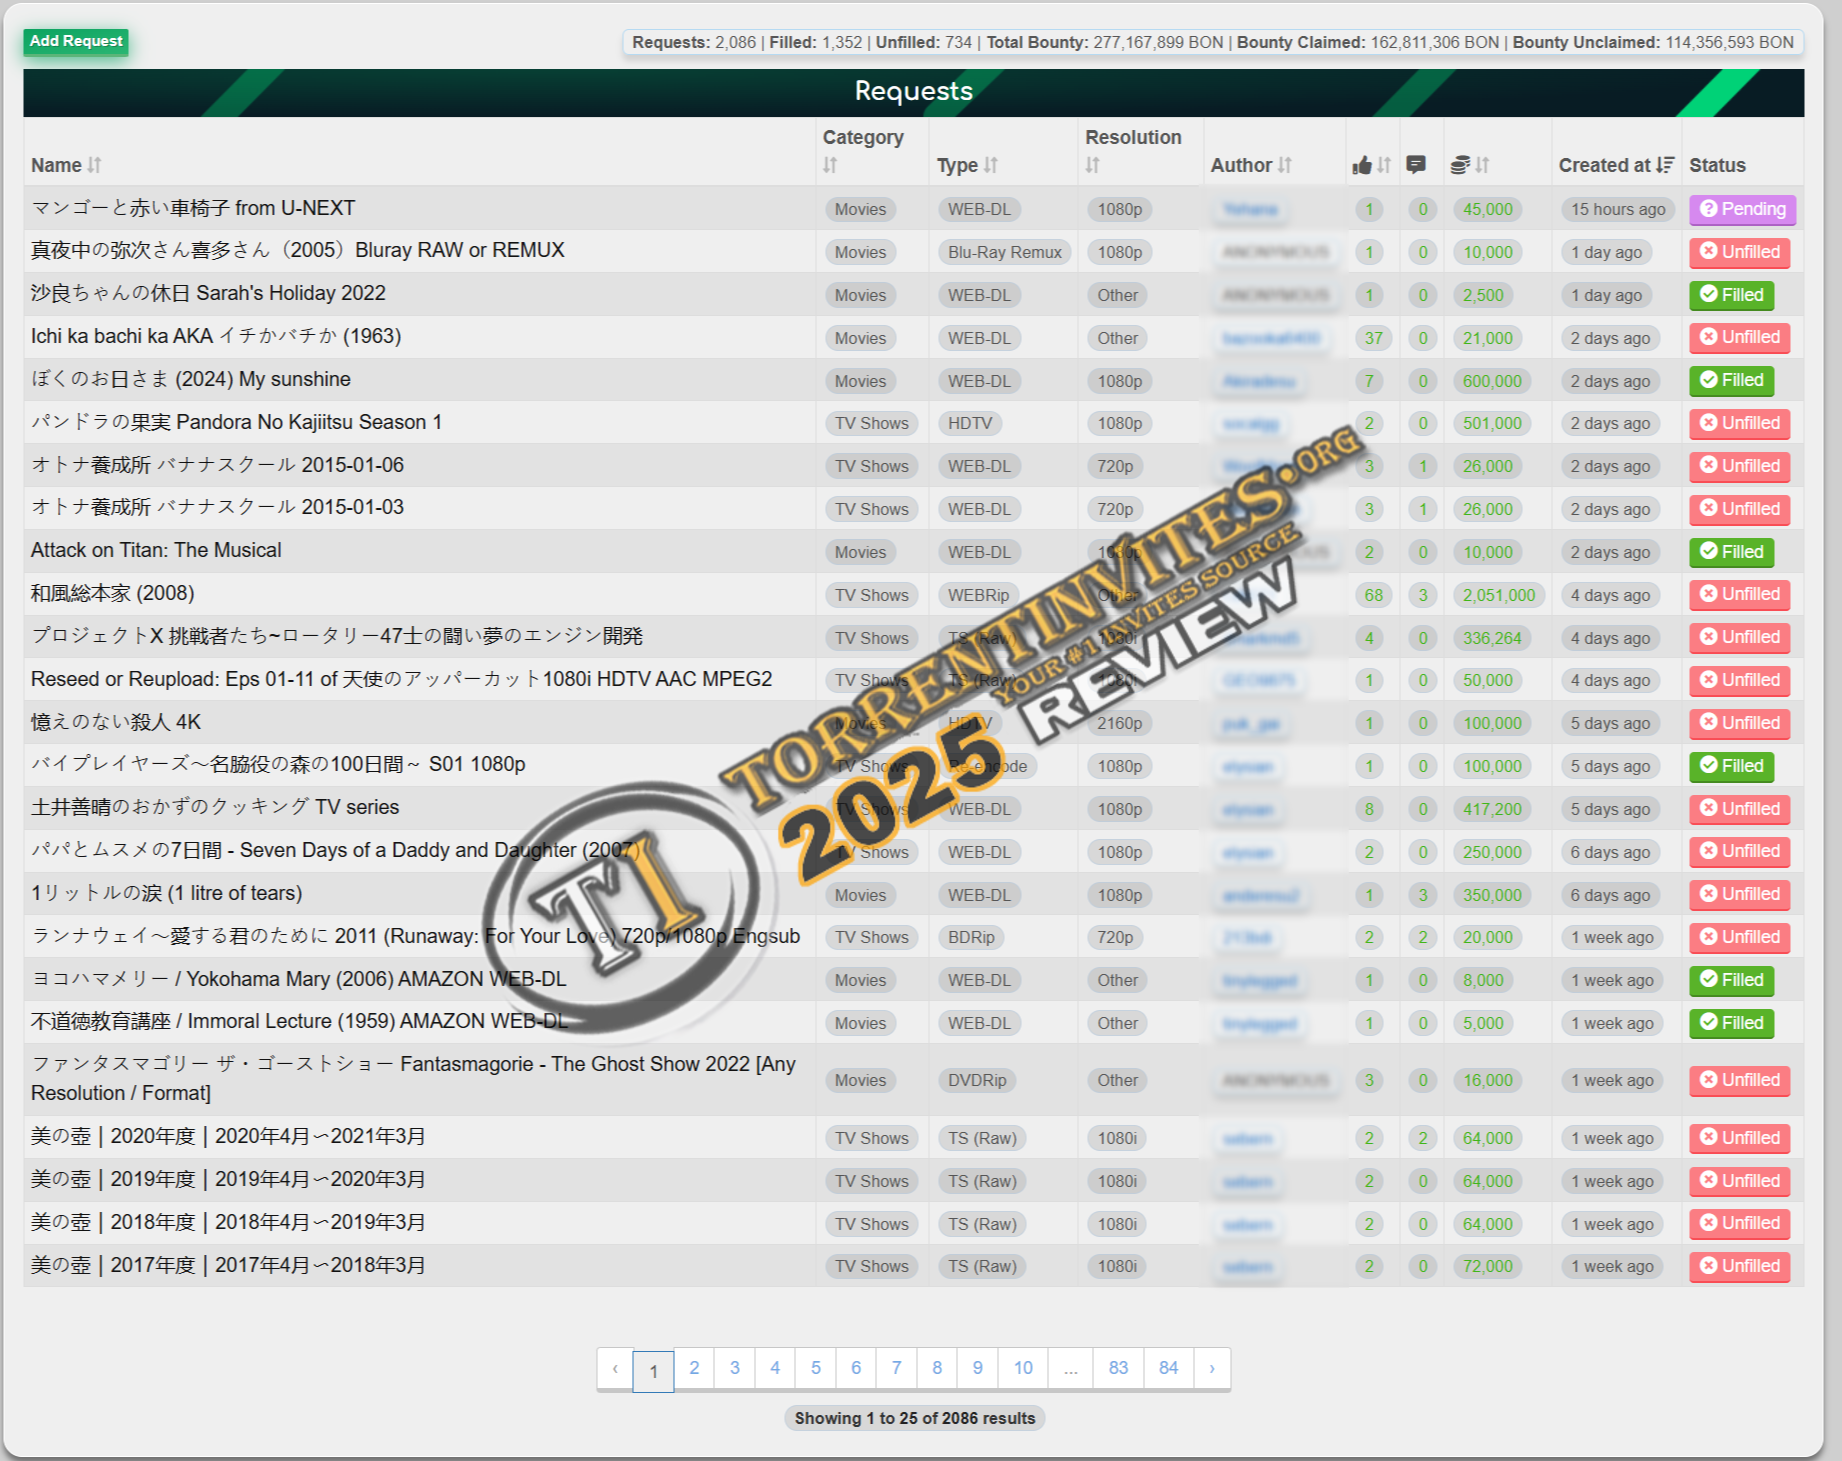Click the HDTV type tag on Pandora row

[x=970, y=423]
